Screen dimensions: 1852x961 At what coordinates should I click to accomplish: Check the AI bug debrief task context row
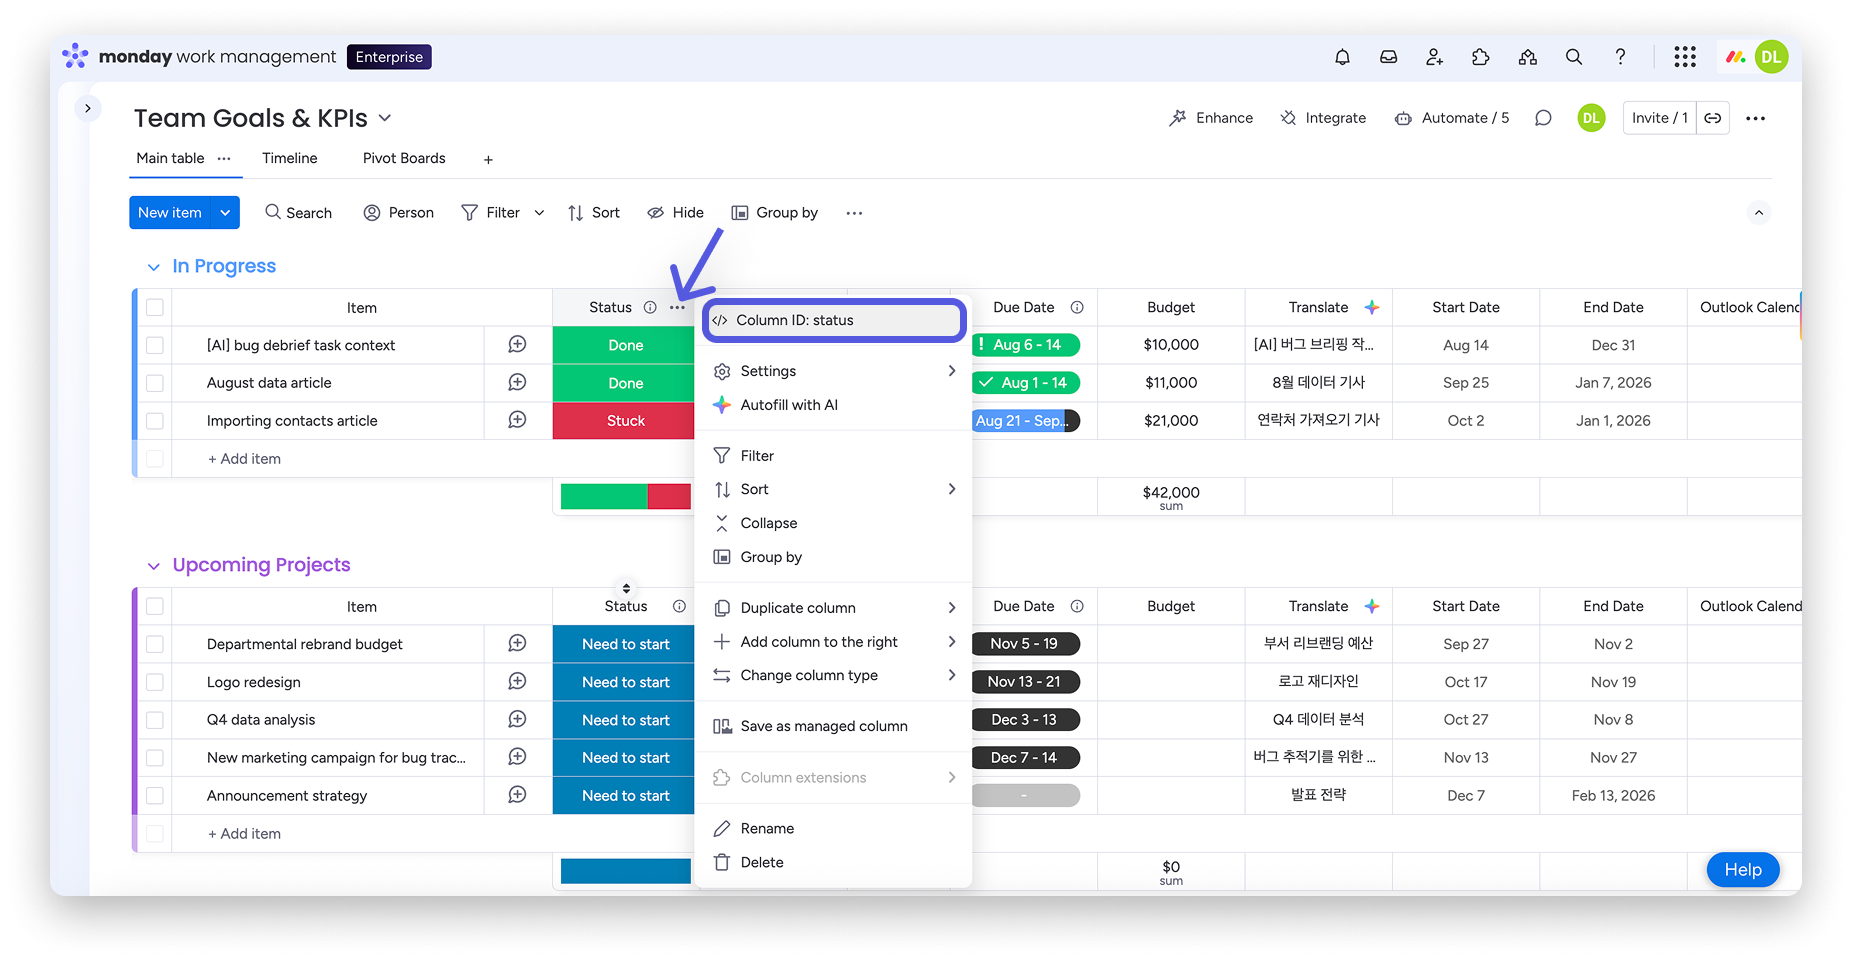click(155, 345)
